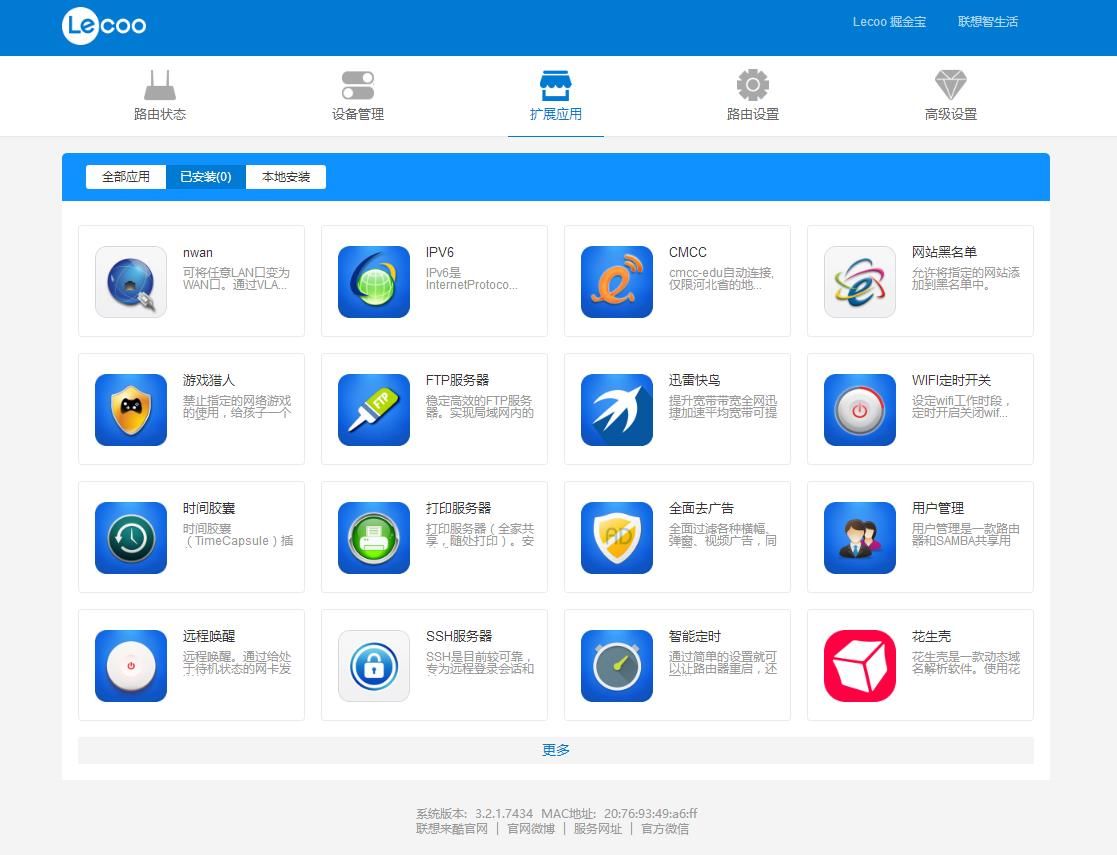The width and height of the screenshot is (1117, 855).
Task: Open the 高级设置 diamond menu
Action: tap(950, 96)
